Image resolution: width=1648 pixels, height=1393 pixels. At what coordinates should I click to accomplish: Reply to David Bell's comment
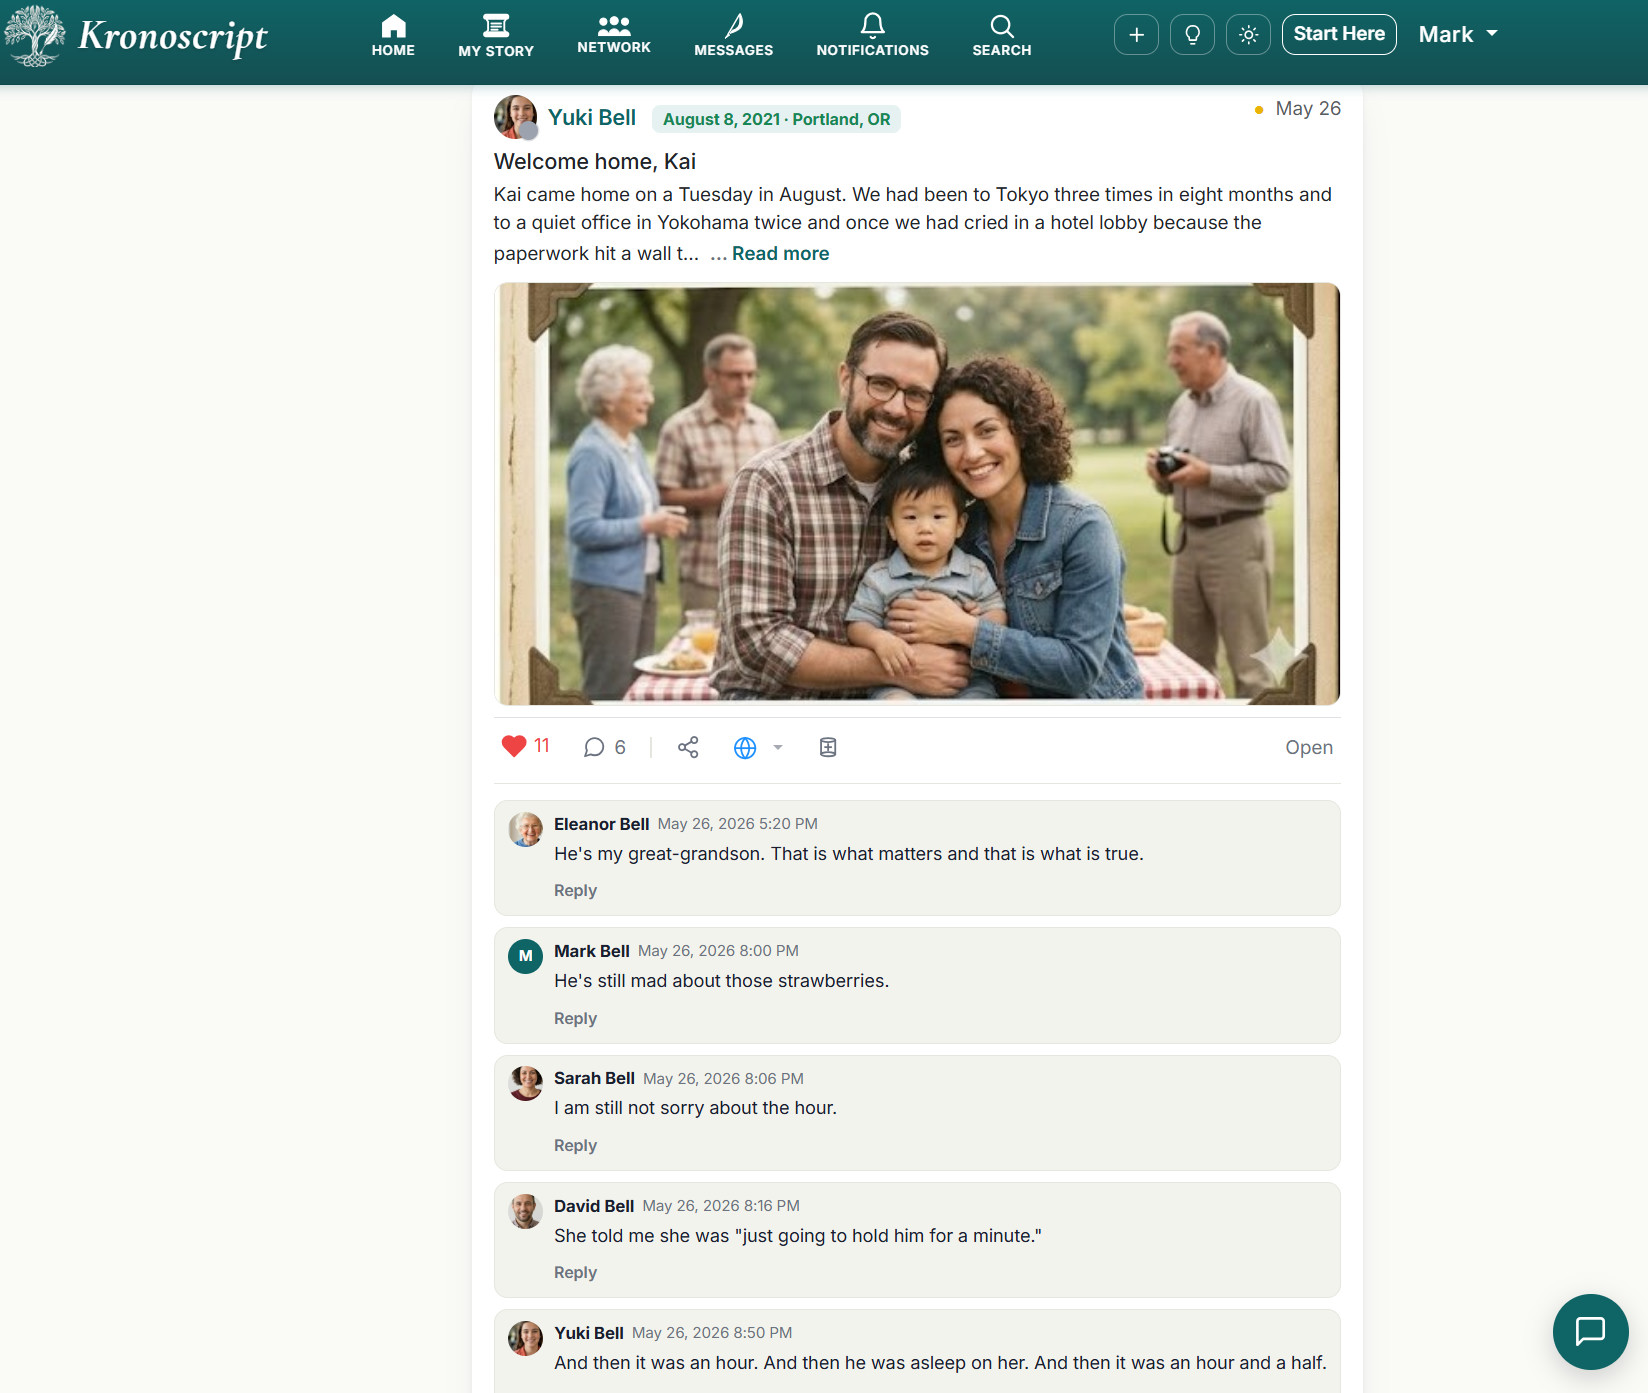pyautogui.click(x=575, y=1273)
